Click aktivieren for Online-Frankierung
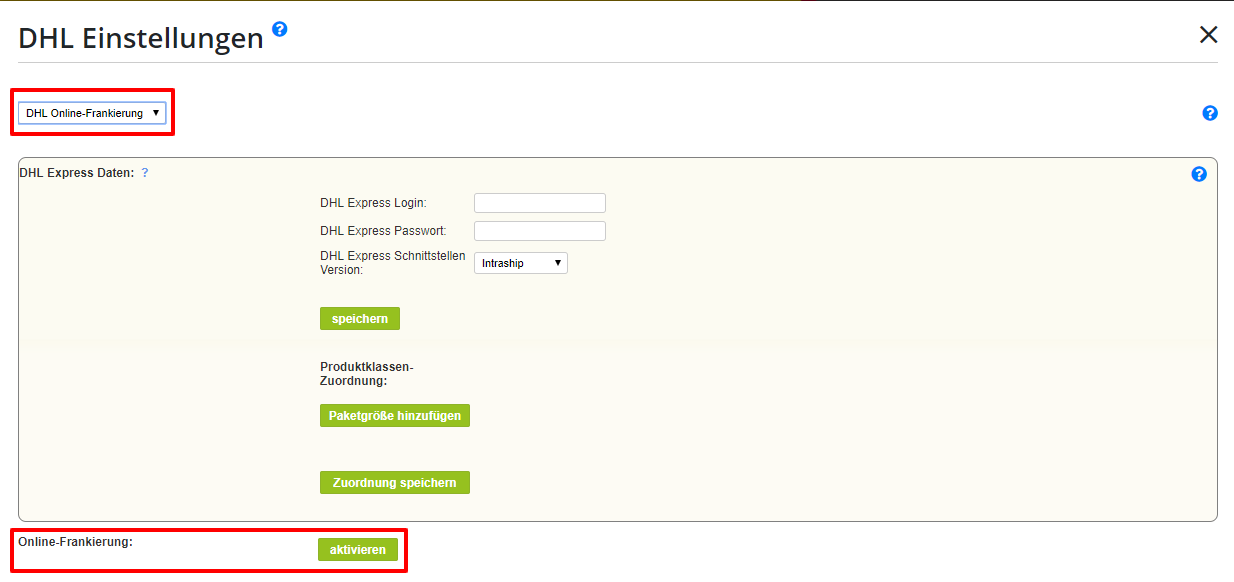Image resolution: width=1234 pixels, height=582 pixels. pos(358,550)
